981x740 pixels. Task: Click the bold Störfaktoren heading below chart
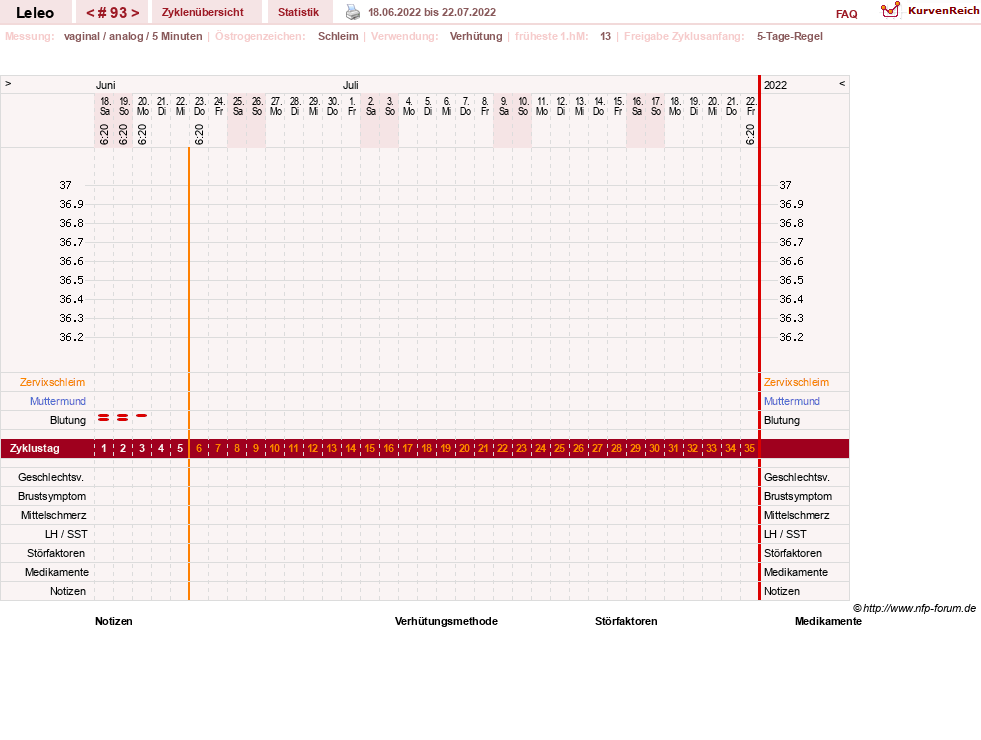tap(626, 621)
